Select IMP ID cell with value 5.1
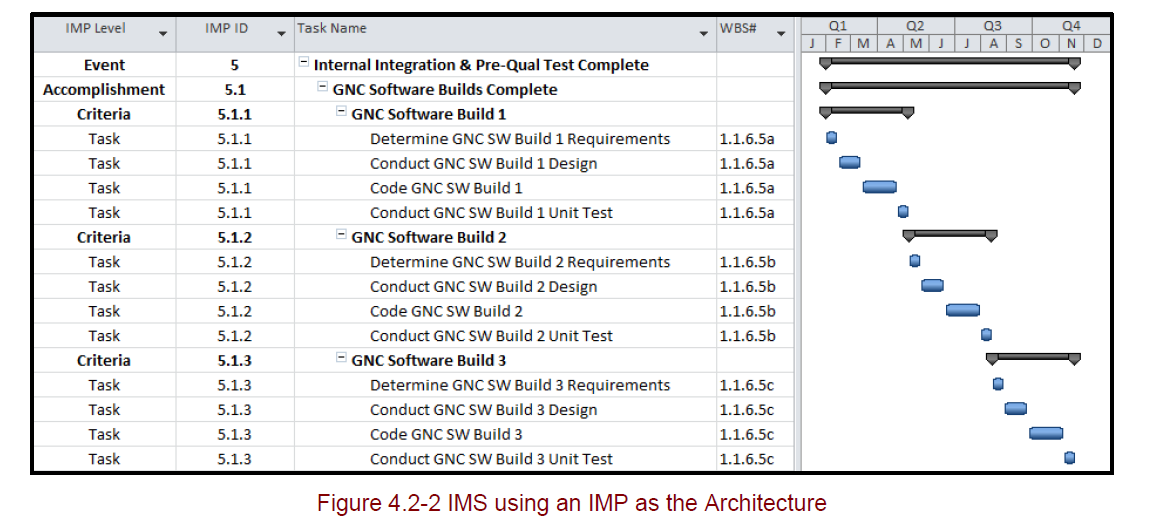 235,89
